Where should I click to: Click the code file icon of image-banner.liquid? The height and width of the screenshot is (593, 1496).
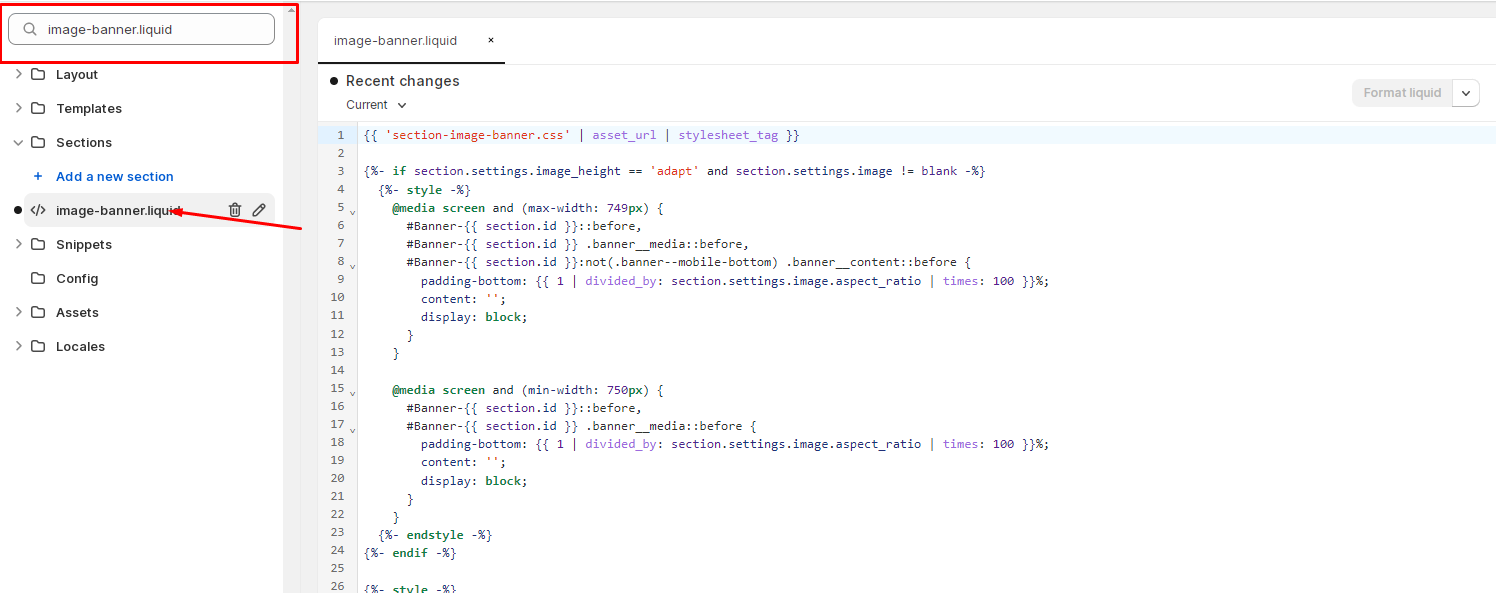(x=38, y=210)
